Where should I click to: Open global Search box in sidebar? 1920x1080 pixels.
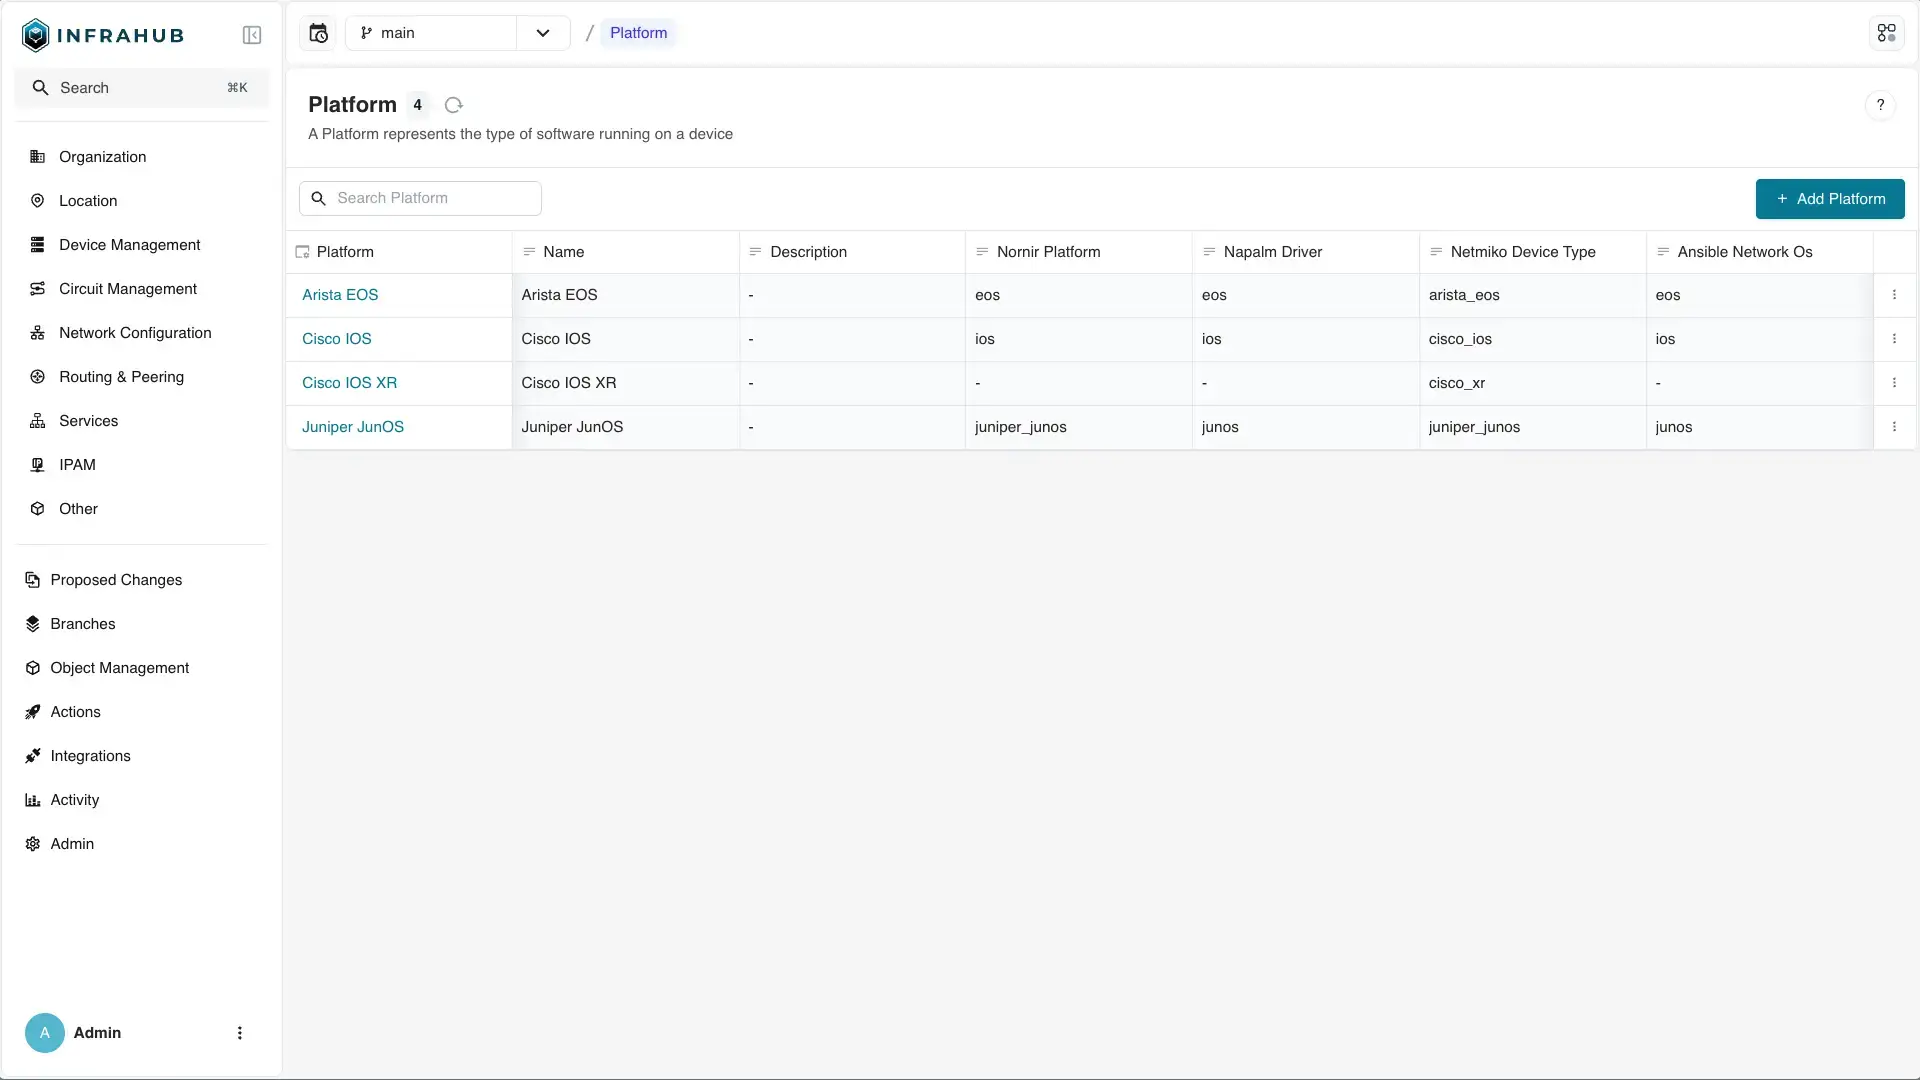click(x=142, y=88)
